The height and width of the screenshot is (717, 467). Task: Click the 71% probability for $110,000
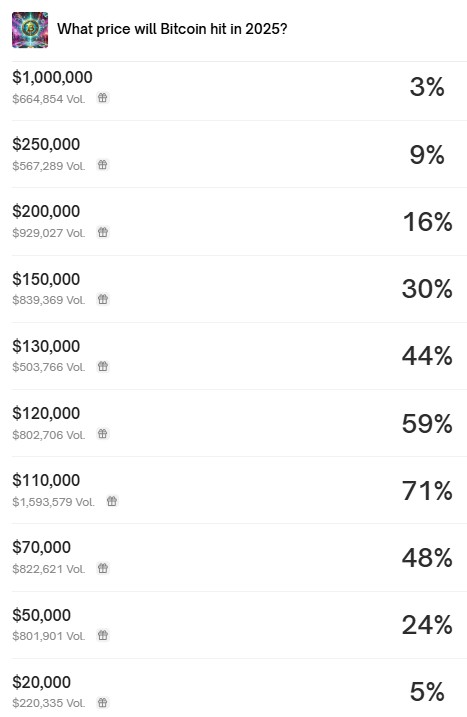pos(427,491)
